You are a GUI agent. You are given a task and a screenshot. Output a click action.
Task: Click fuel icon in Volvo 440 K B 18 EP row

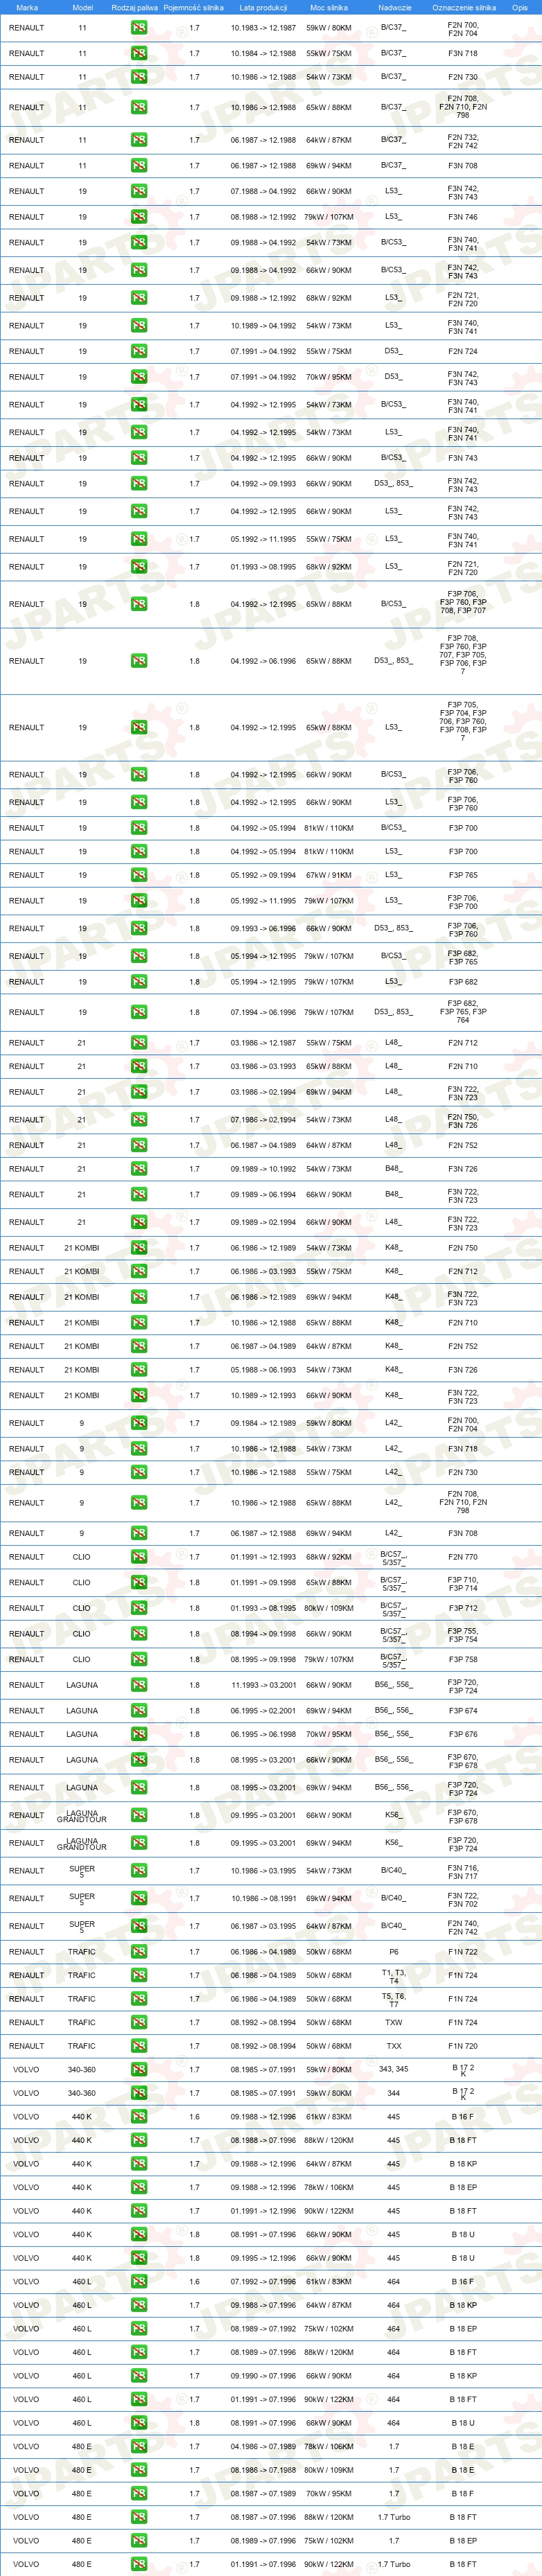coord(139,2187)
